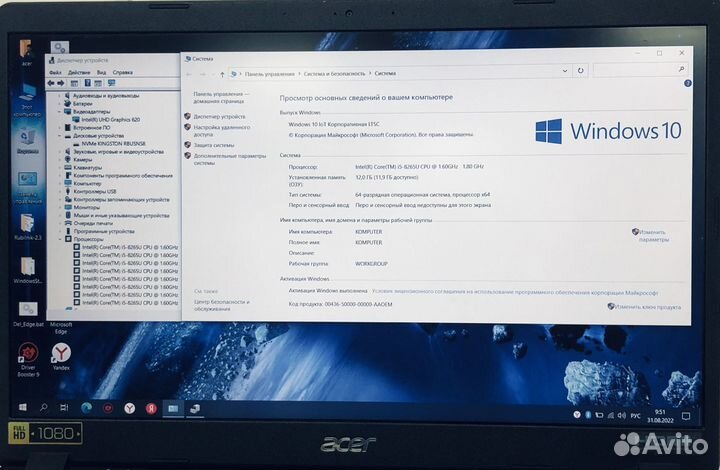Image resolution: width=720 pixels, height=470 pixels.
Task: Click Изменить параметры link
Action: (x=653, y=235)
